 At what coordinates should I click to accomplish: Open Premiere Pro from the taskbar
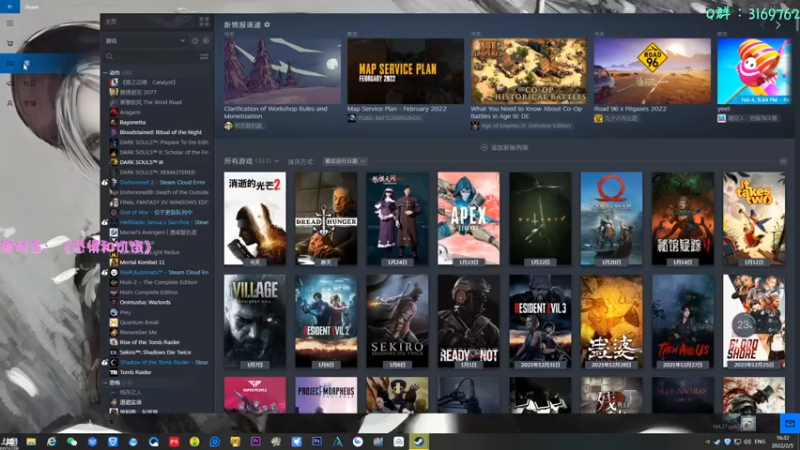256,441
